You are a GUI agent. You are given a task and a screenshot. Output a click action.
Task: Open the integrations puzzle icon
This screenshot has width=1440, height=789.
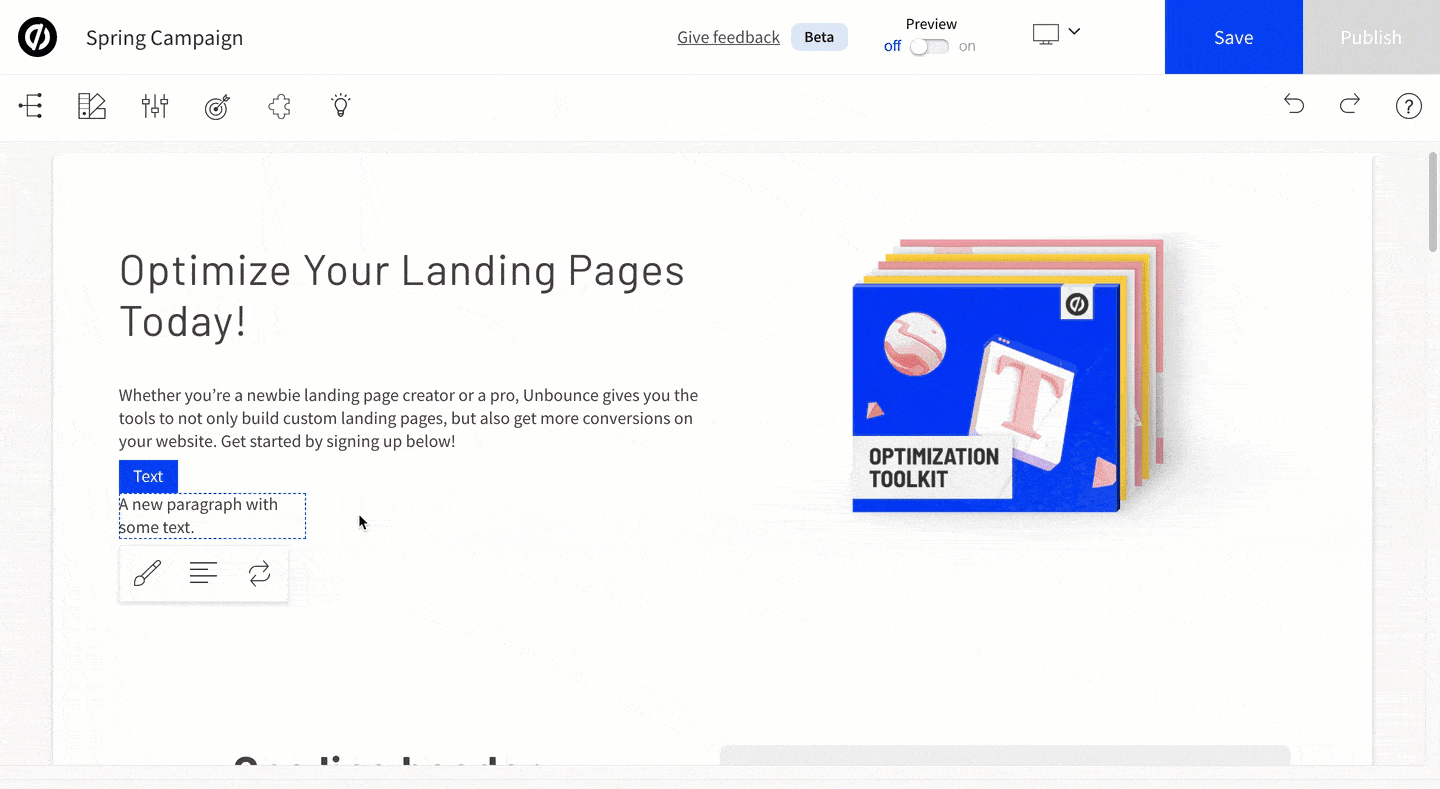(x=280, y=106)
